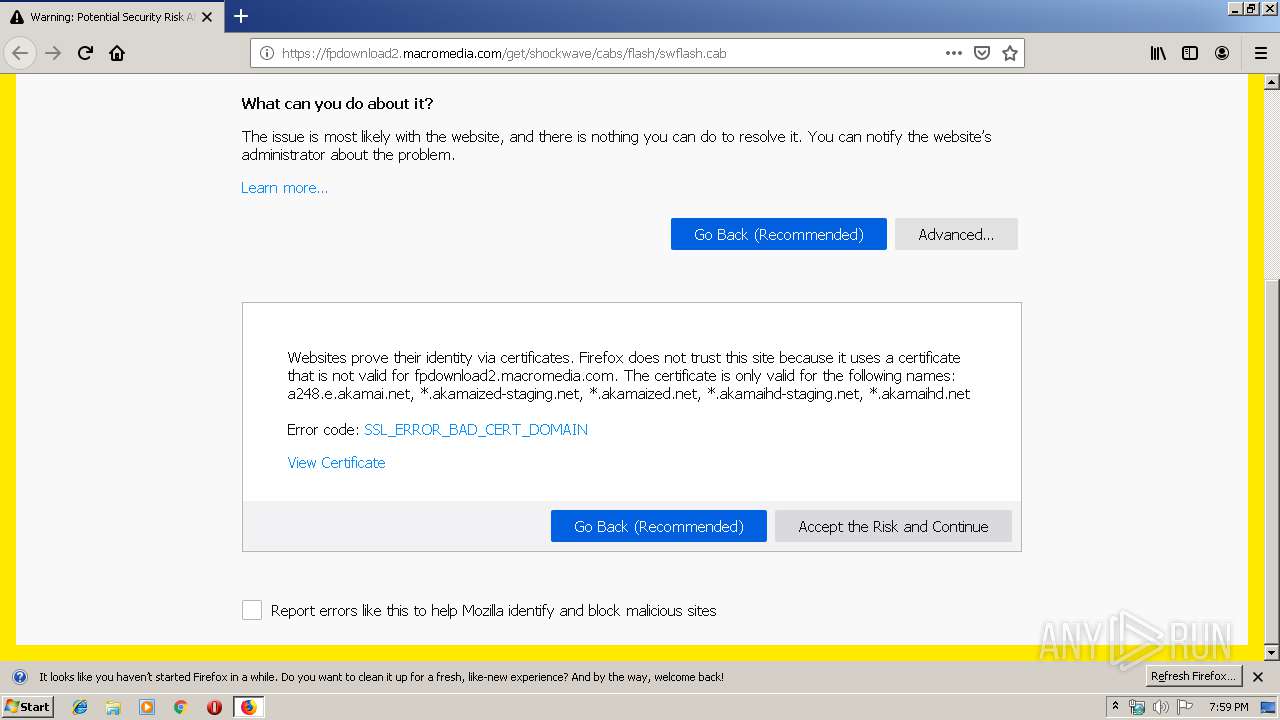Viewport: 1280px width, 720px height.
Task: Open Windows Explorer folder taskbar icon
Action: click(113, 707)
